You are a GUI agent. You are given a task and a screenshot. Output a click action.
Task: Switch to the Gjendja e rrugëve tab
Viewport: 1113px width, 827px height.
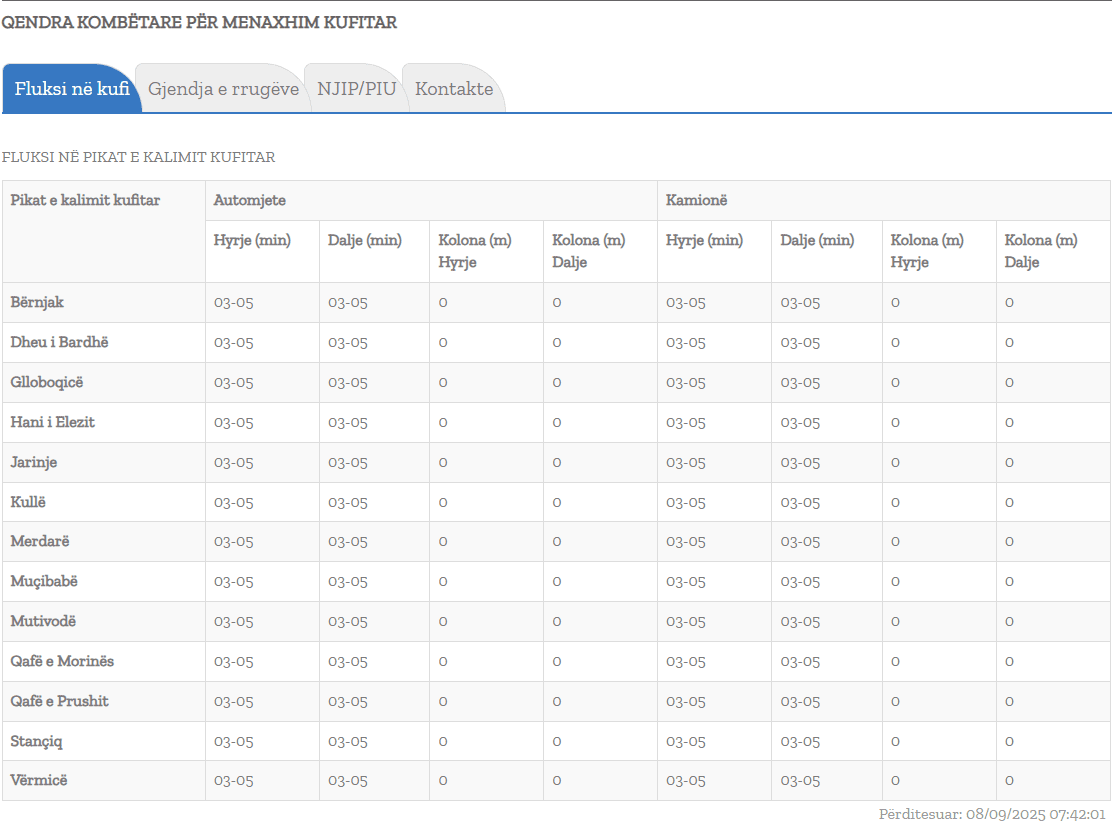pos(223,89)
